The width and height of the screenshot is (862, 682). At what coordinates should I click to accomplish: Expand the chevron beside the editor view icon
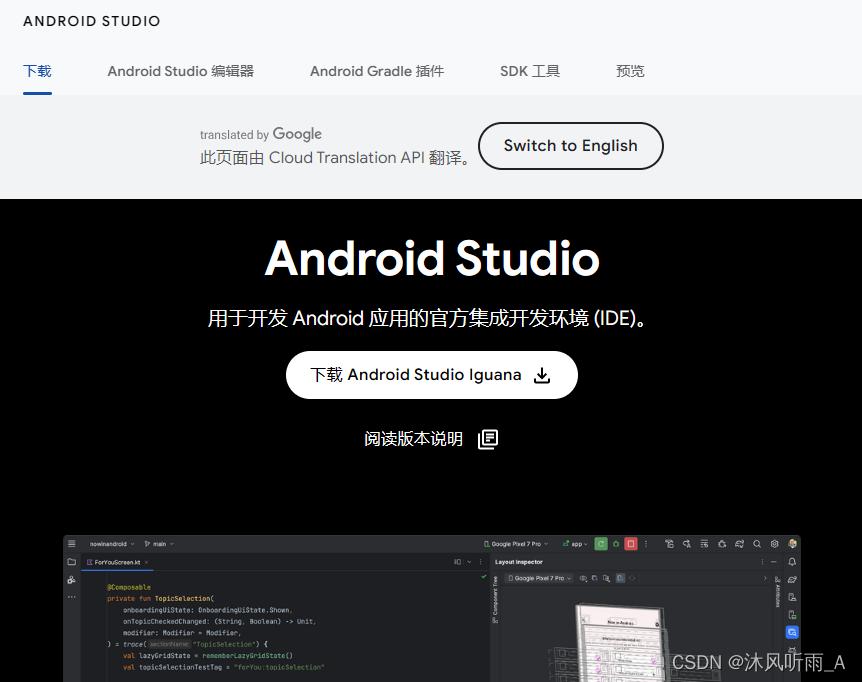pyautogui.click(x=469, y=562)
